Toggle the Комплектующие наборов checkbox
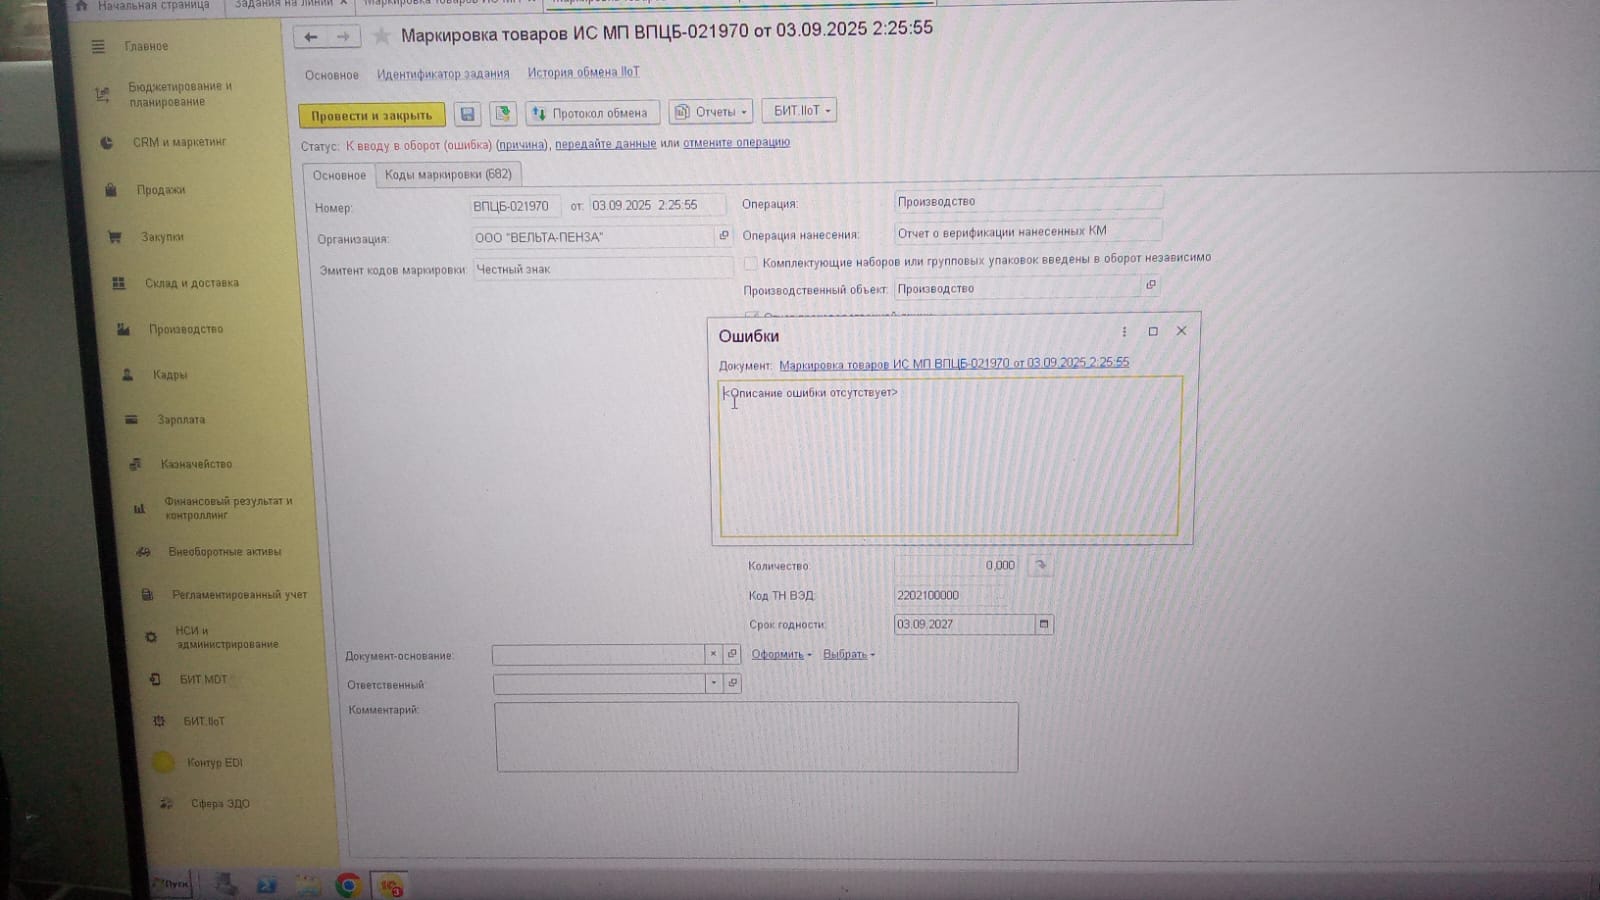Screen dimensions: 1600x900 [x=750, y=263]
